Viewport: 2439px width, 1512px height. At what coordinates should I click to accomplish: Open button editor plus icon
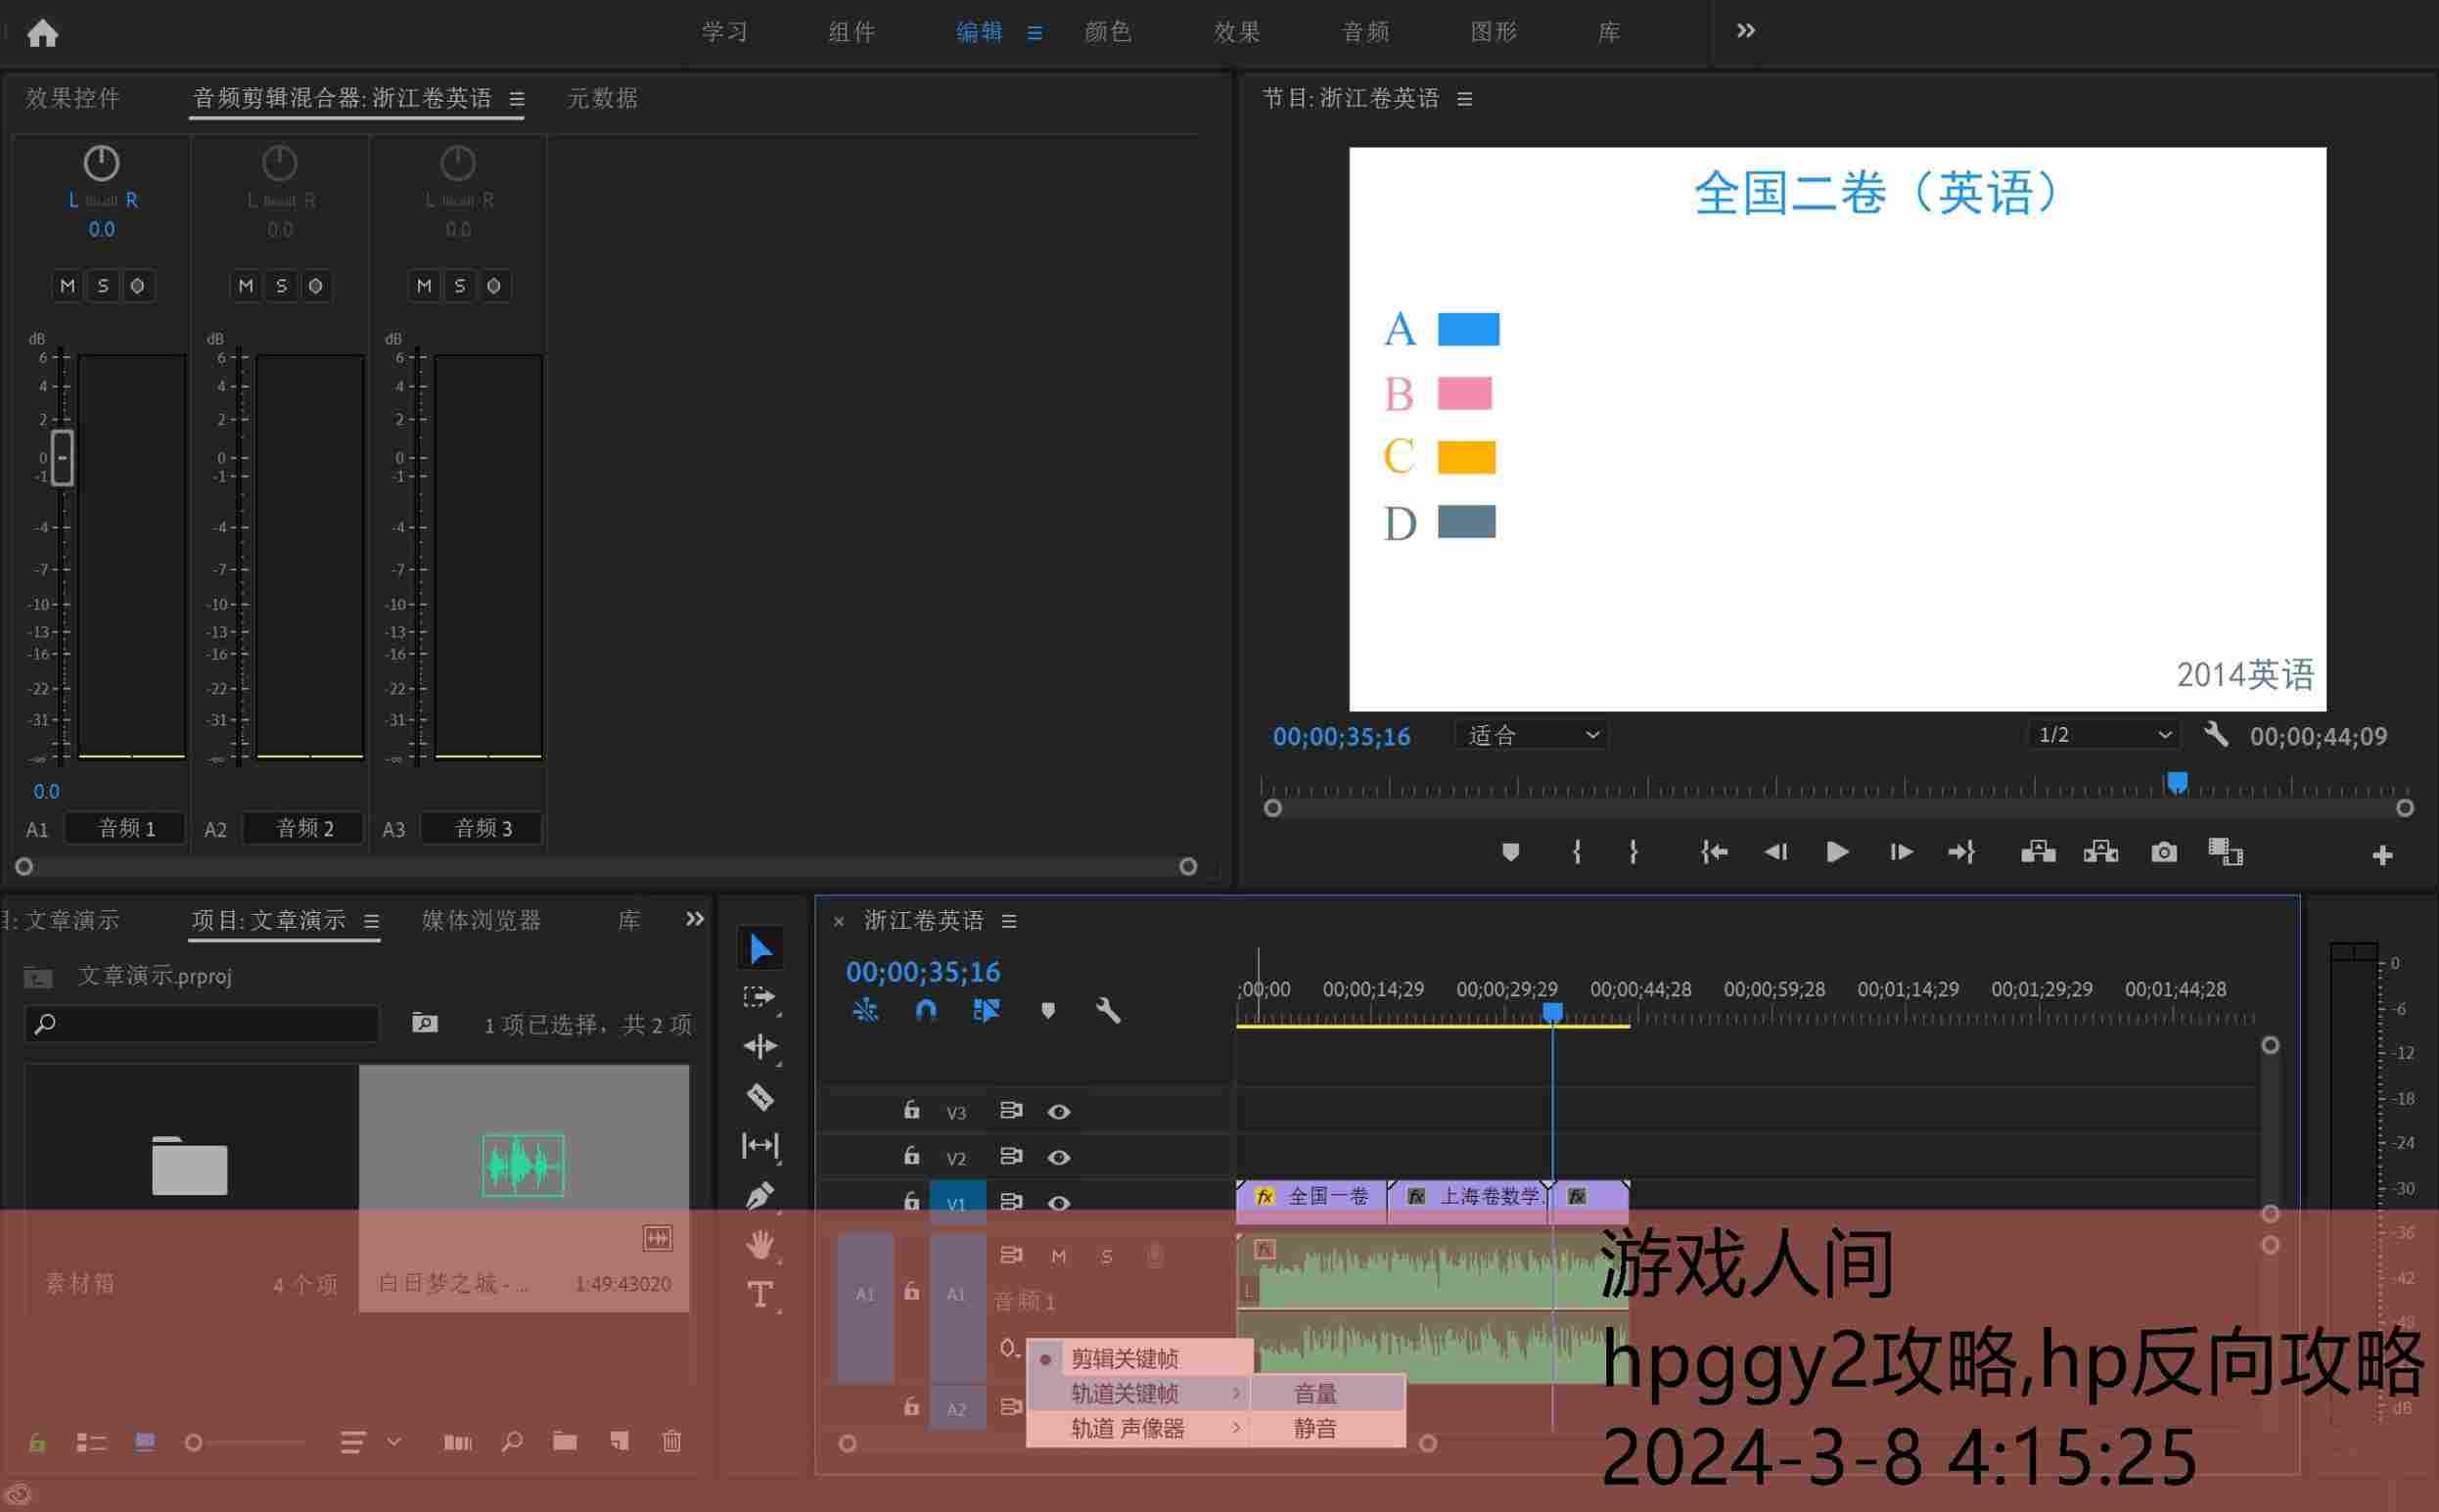pos(2382,855)
